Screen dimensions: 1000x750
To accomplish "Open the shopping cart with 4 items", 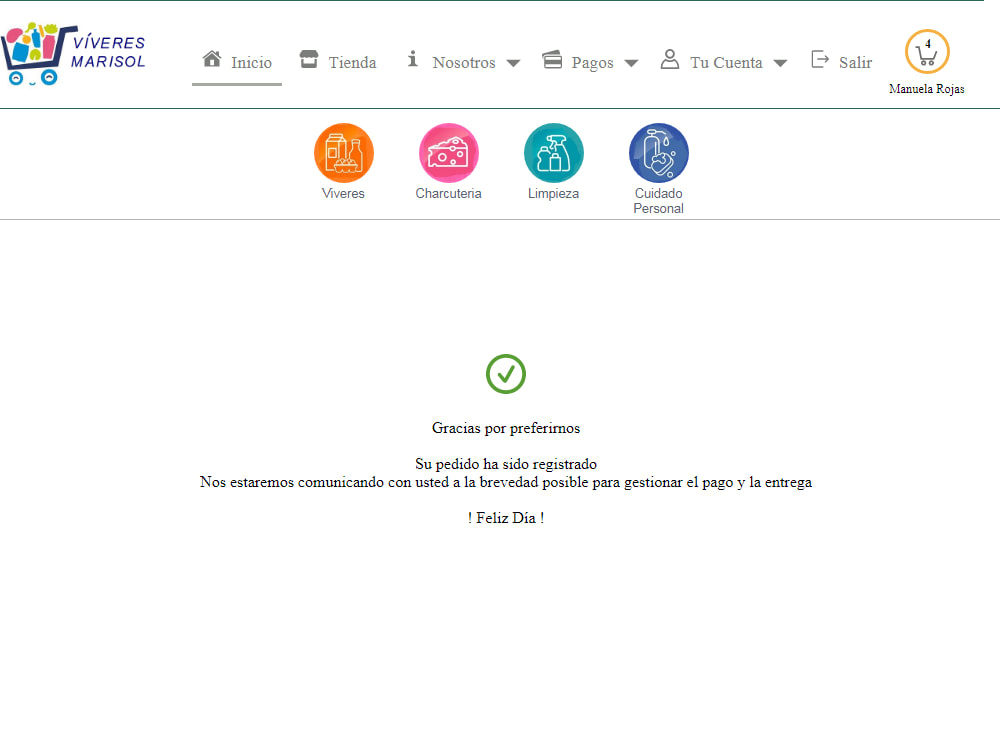I will click(927, 52).
